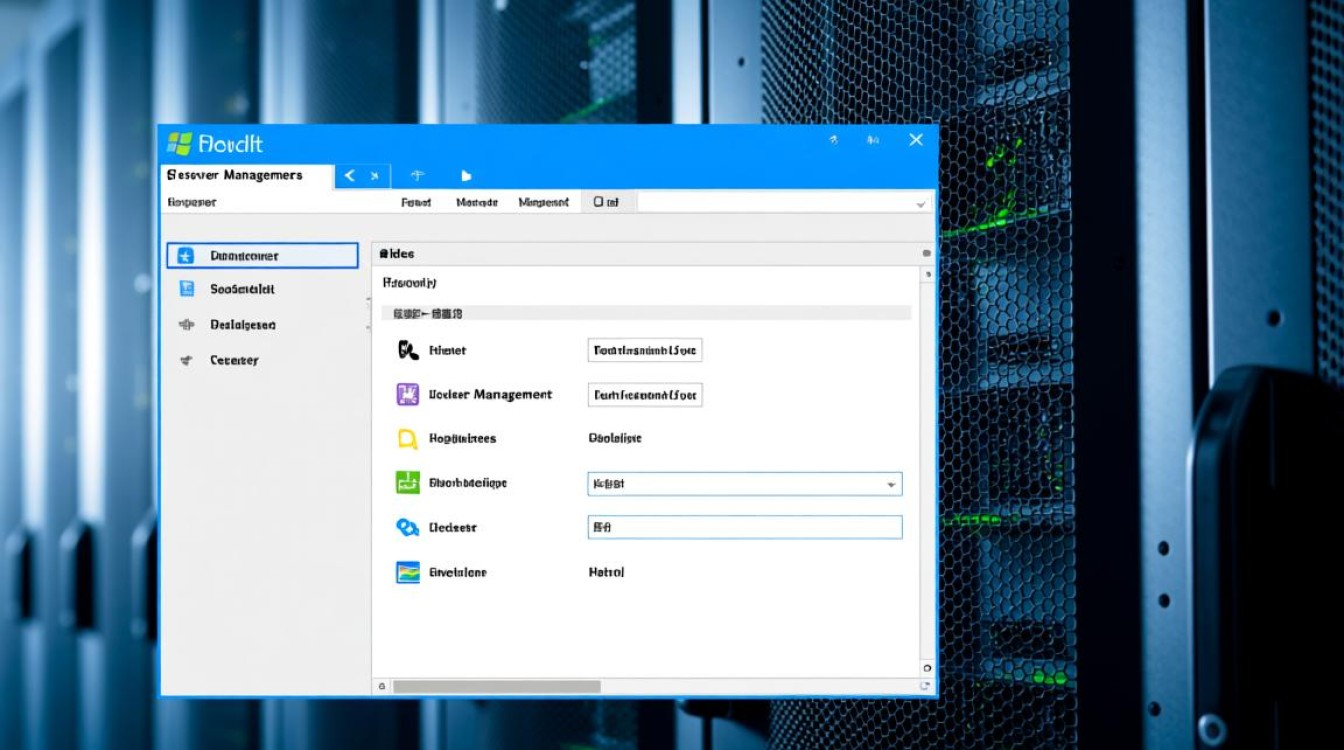Viewport: 1344px width, 750px height.
Task: Click the landscape picture row icon
Action: [408, 573]
